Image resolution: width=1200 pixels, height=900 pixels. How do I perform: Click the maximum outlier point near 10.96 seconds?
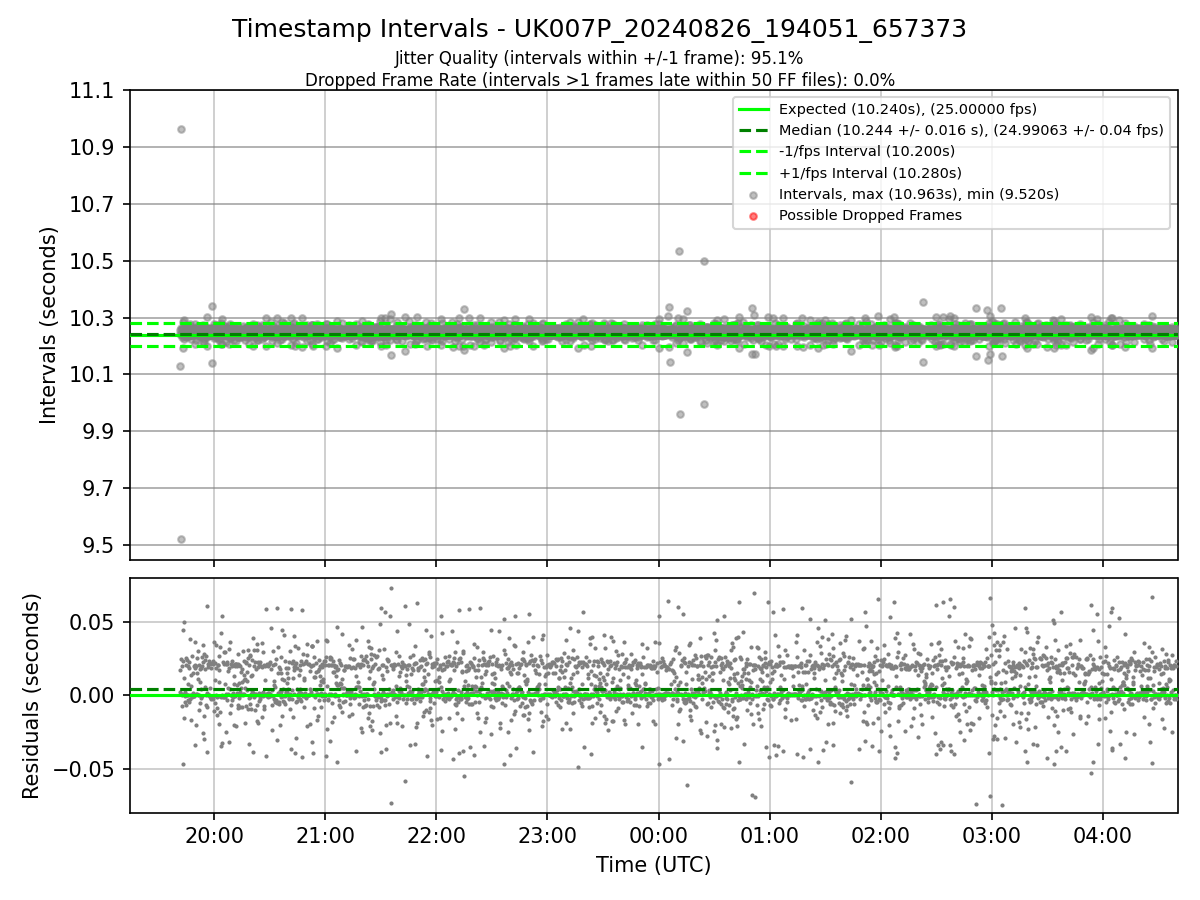(x=181, y=129)
